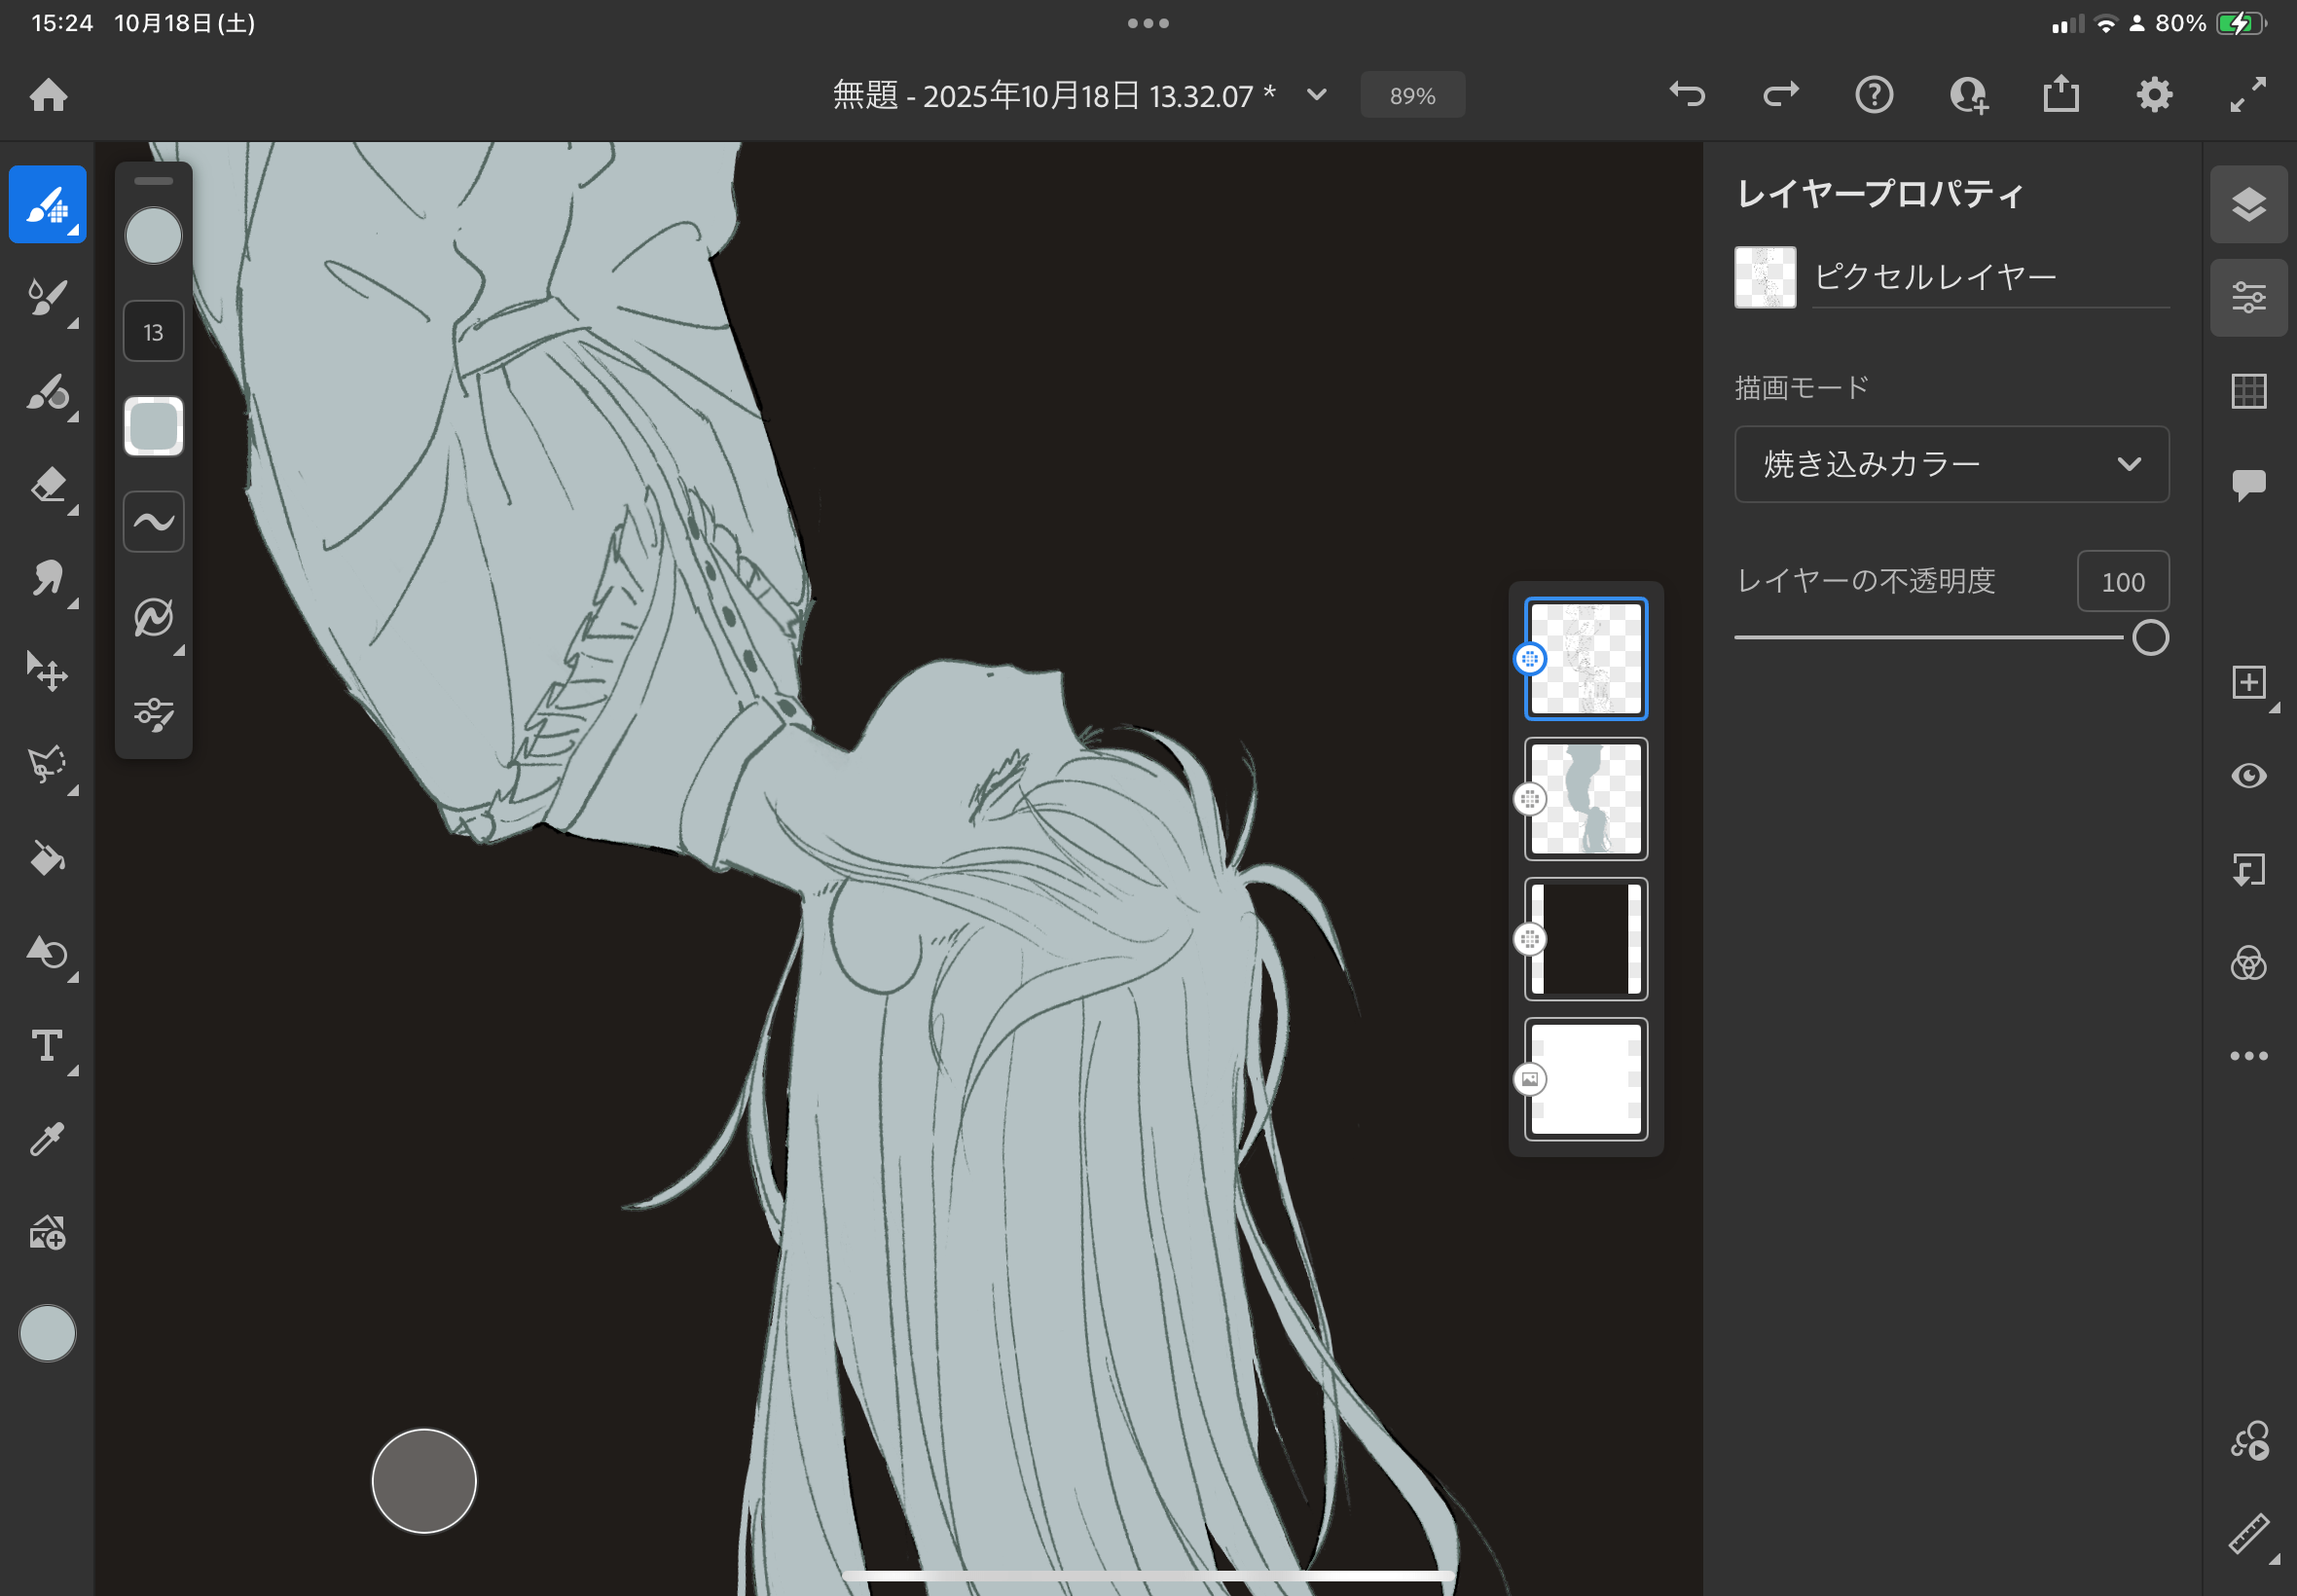
Task: Add a new layer with the plus icon
Action: [2248, 683]
